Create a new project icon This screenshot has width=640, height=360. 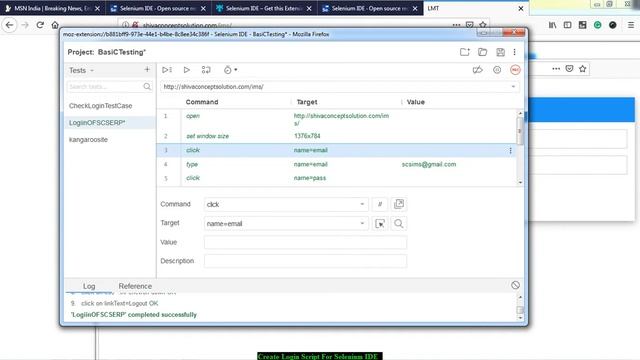coord(464,52)
